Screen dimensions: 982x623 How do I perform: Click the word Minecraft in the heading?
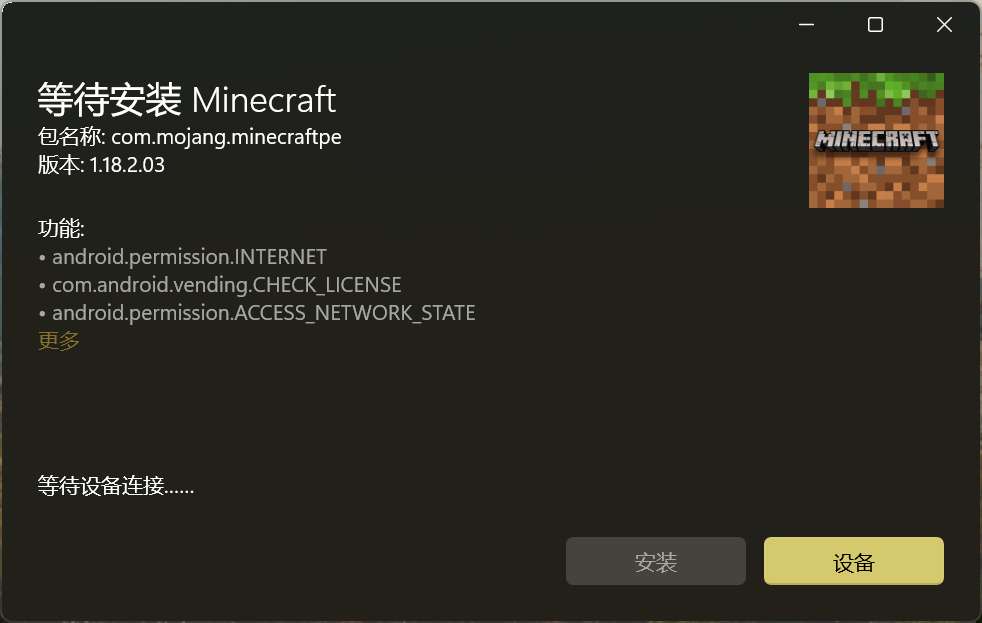point(264,100)
